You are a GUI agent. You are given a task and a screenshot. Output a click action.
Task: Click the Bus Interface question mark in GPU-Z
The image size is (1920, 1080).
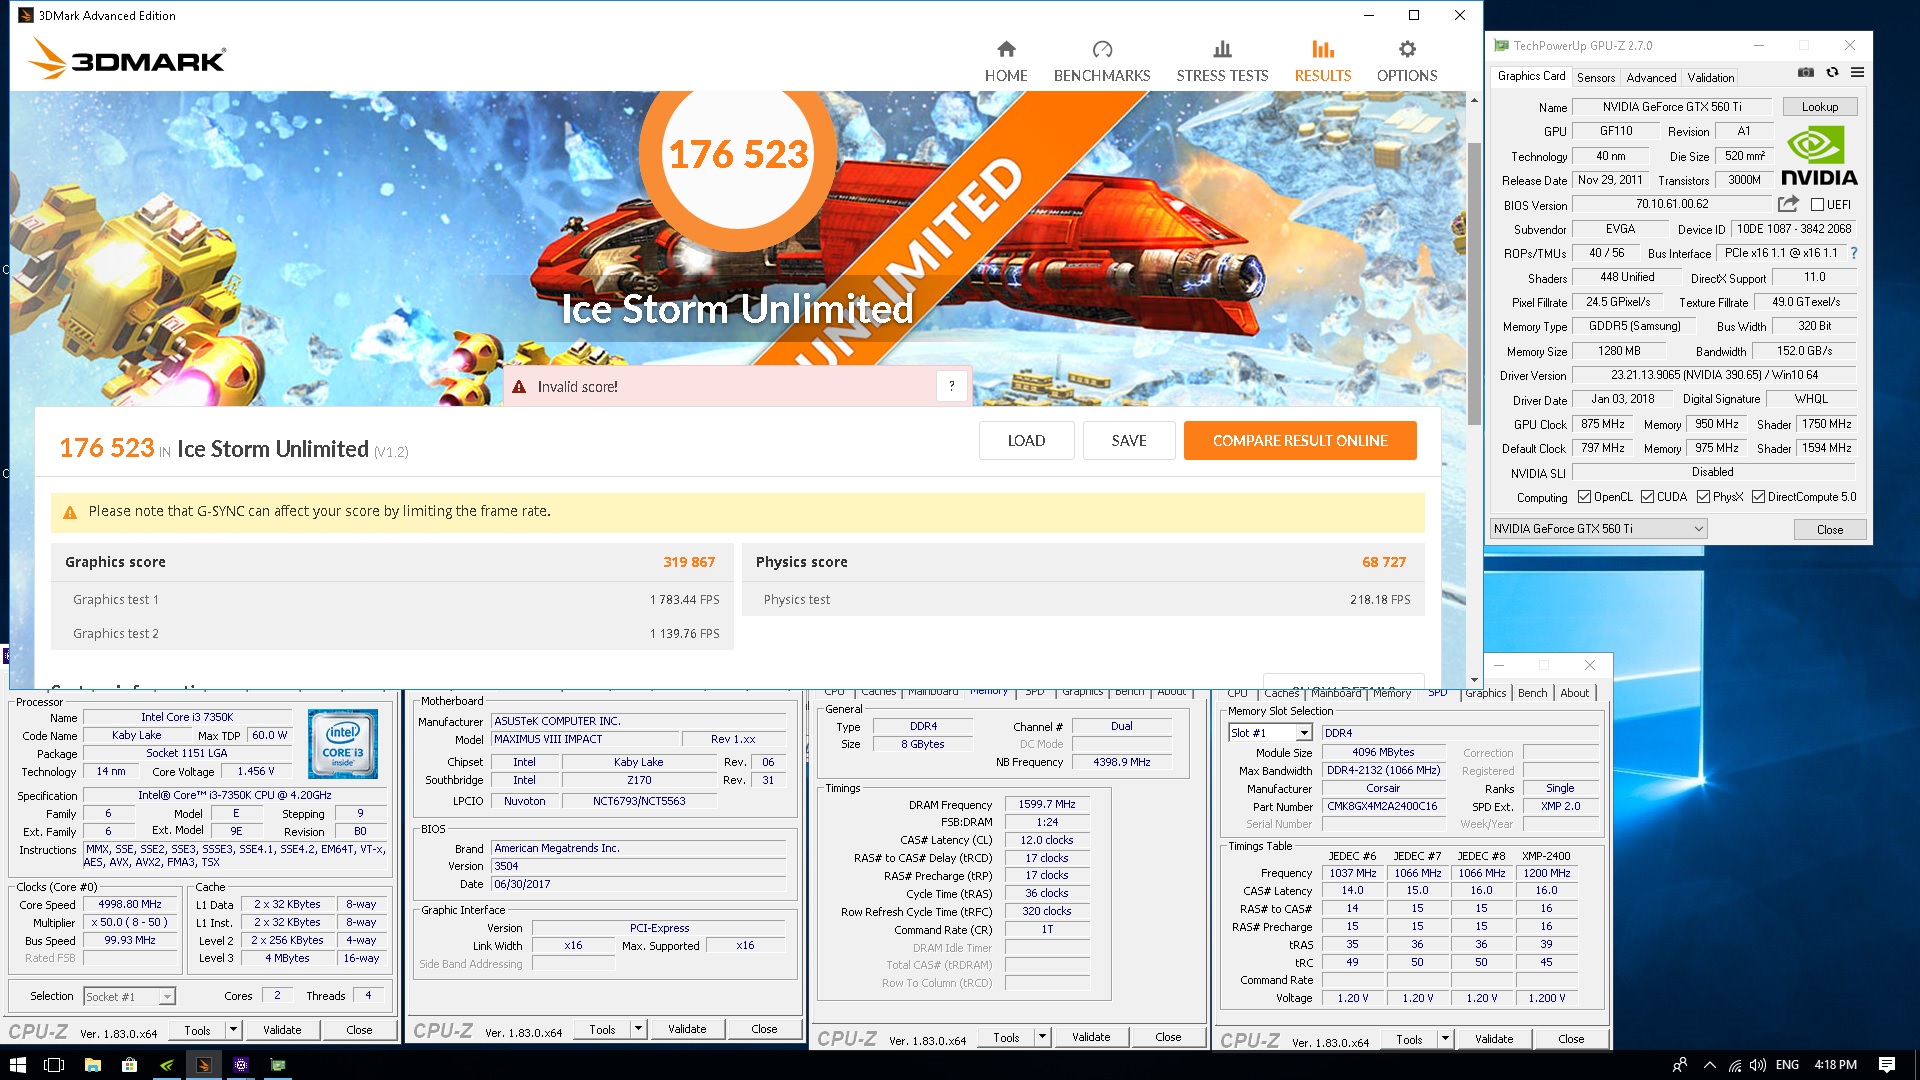click(1854, 253)
